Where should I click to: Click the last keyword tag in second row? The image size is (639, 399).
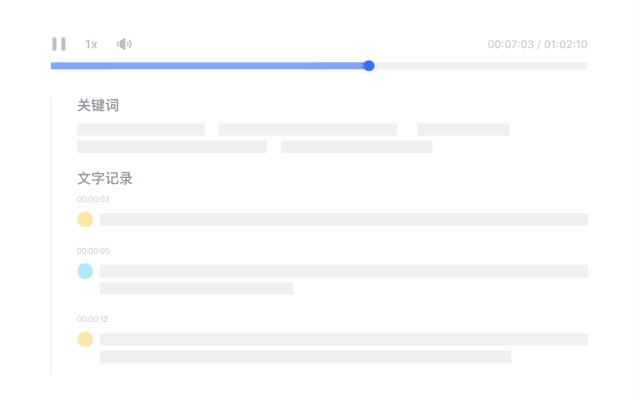tap(357, 147)
